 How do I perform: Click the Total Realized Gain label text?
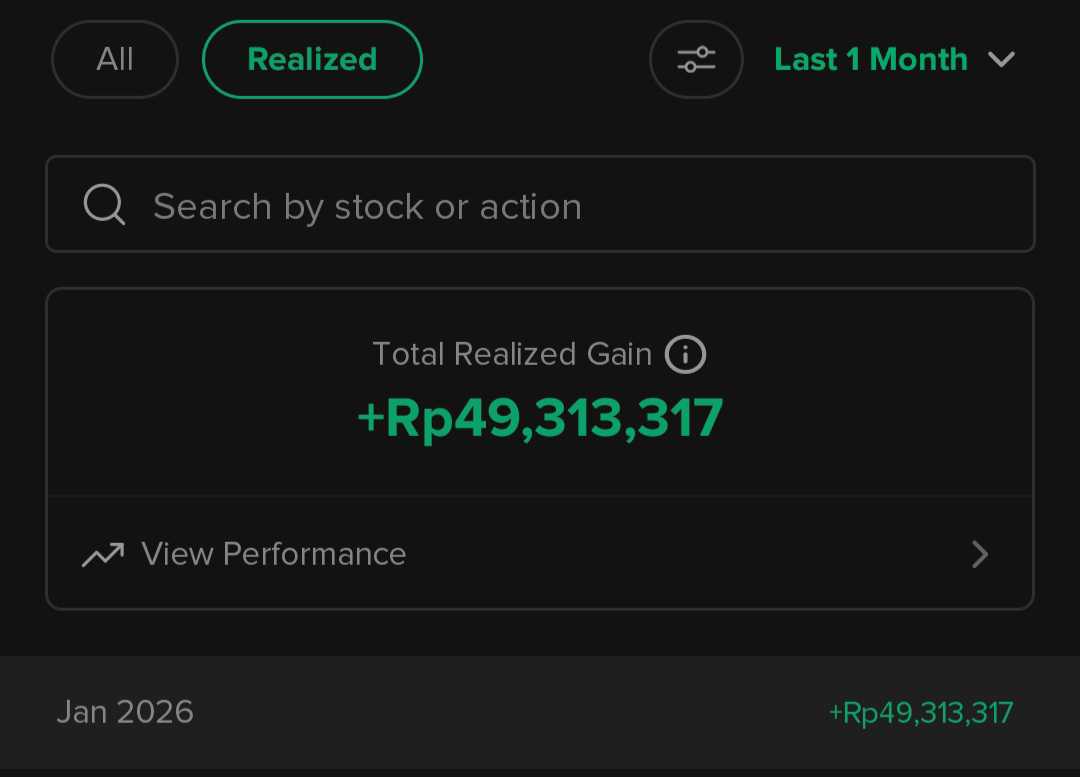tap(511, 355)
